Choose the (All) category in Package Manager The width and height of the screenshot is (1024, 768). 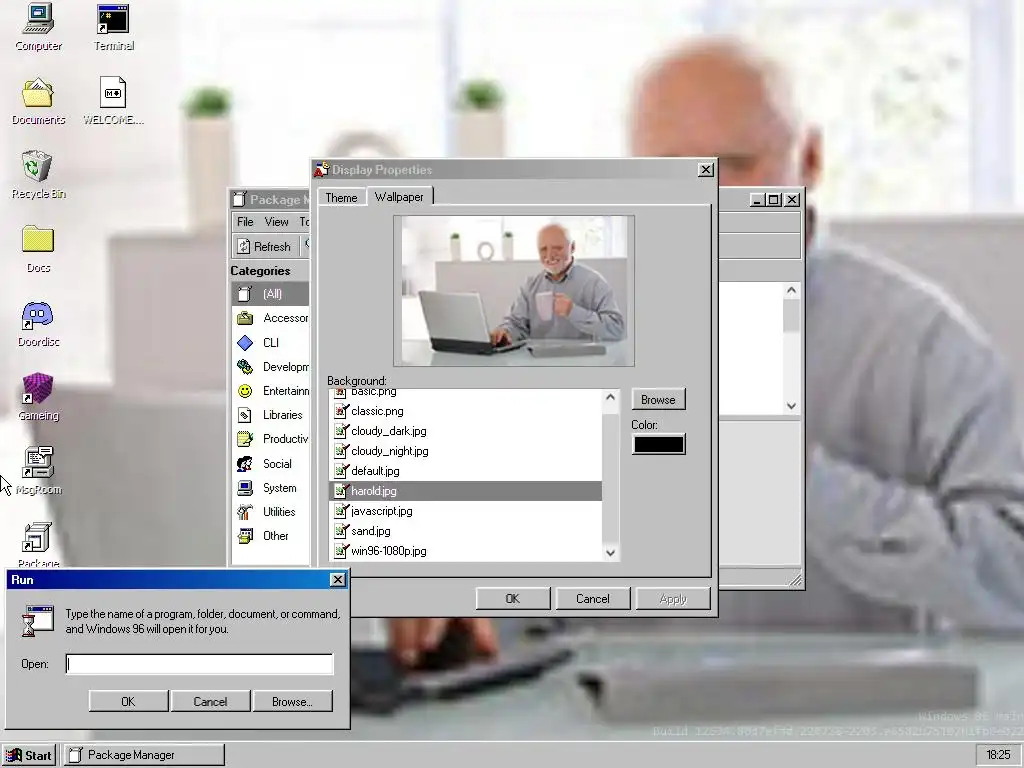click(x=270, y=294)
